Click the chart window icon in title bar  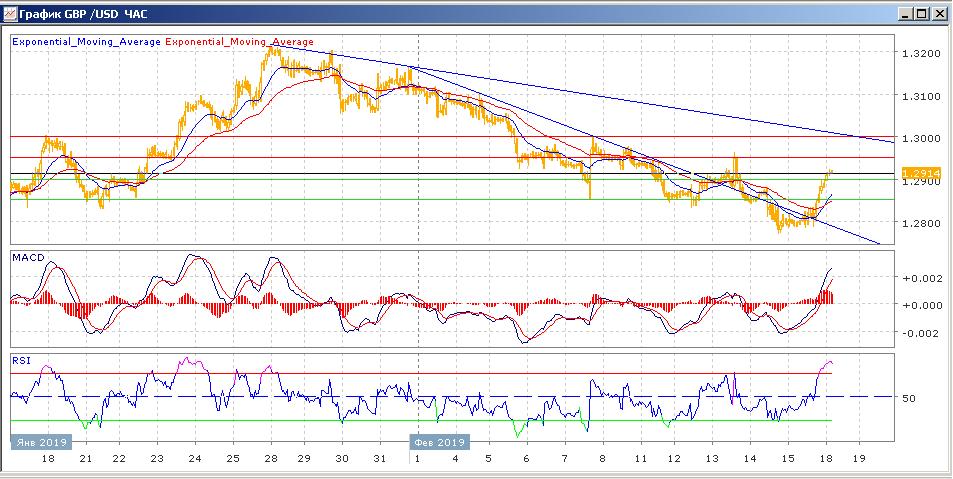point(11,14)
